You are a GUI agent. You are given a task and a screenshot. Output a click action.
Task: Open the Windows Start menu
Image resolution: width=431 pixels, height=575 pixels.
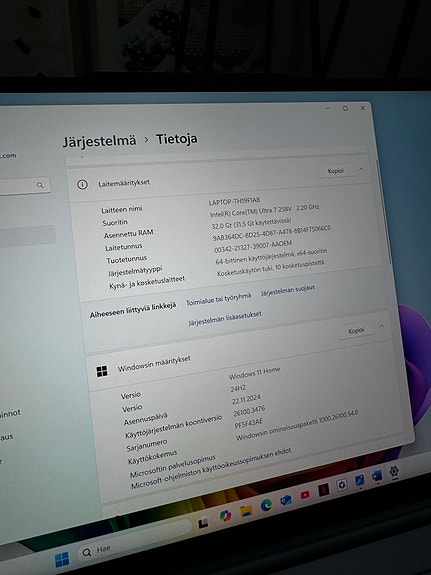pos(62,559)
